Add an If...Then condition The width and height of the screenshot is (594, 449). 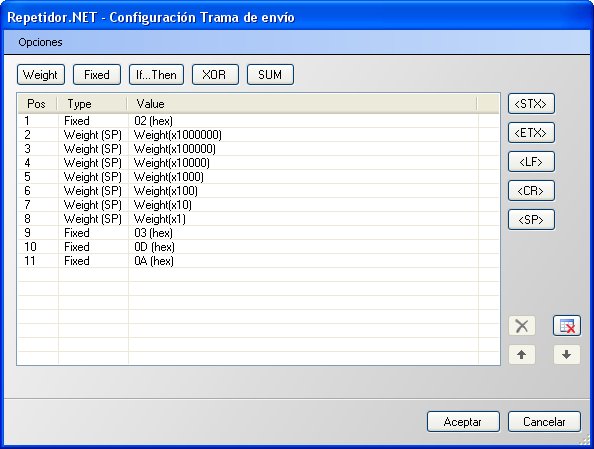point(156,75)
